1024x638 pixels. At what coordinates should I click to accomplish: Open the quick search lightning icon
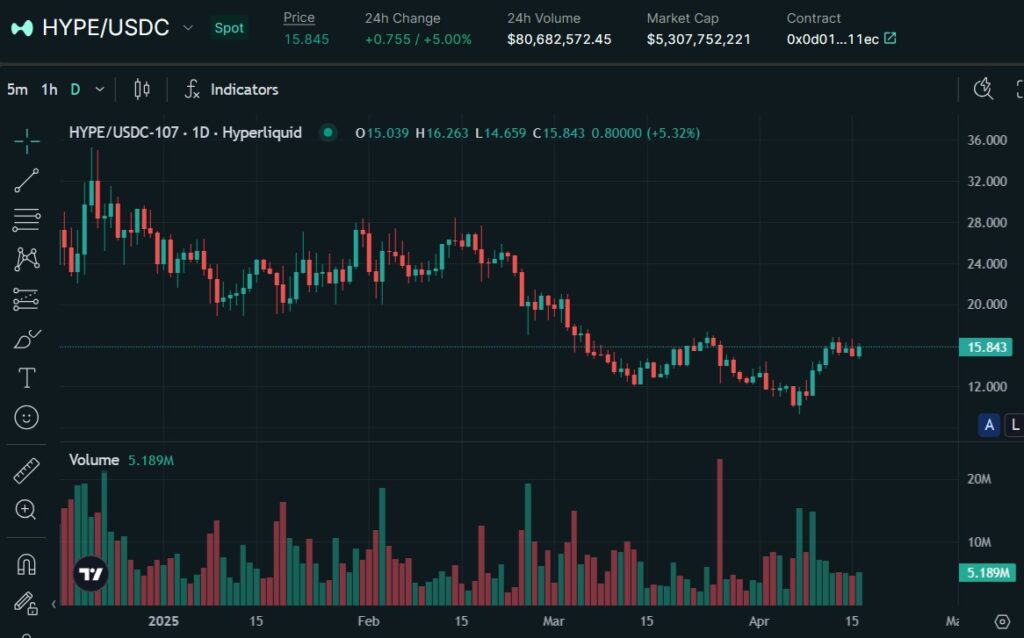coord(984,89)
